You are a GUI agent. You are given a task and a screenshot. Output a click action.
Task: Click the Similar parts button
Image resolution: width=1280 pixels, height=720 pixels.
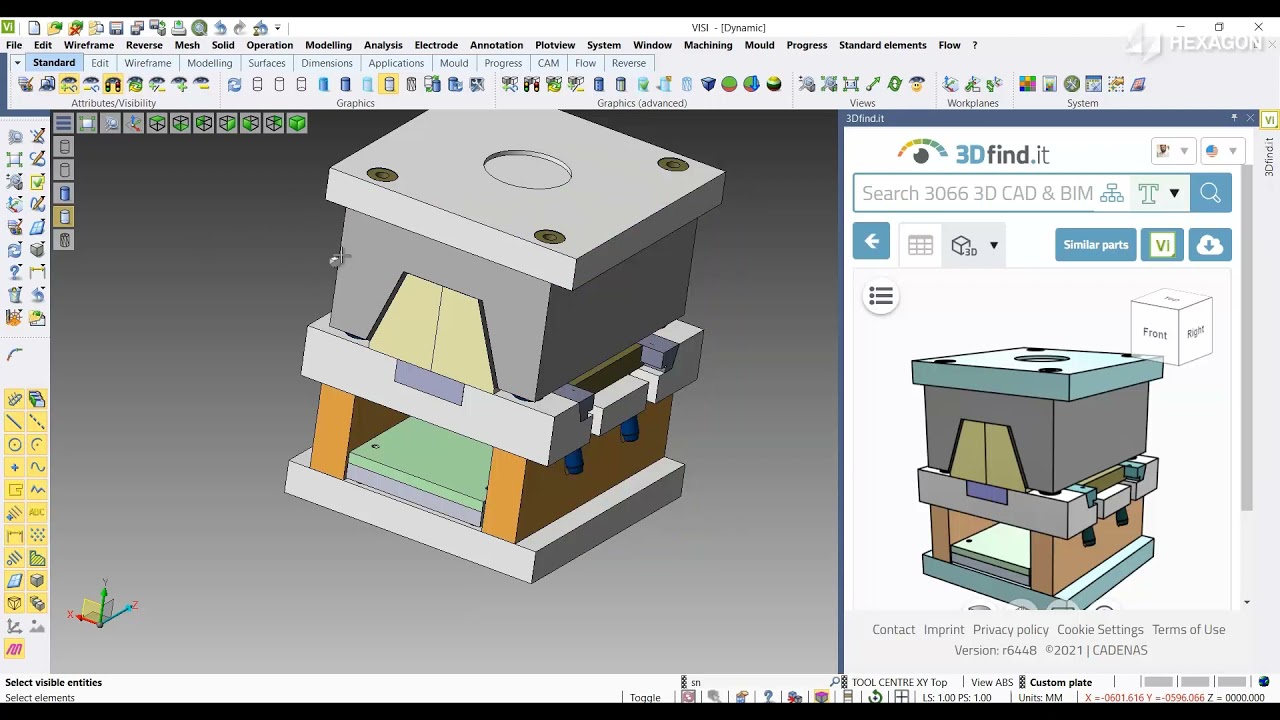[x=1095, y=245]
